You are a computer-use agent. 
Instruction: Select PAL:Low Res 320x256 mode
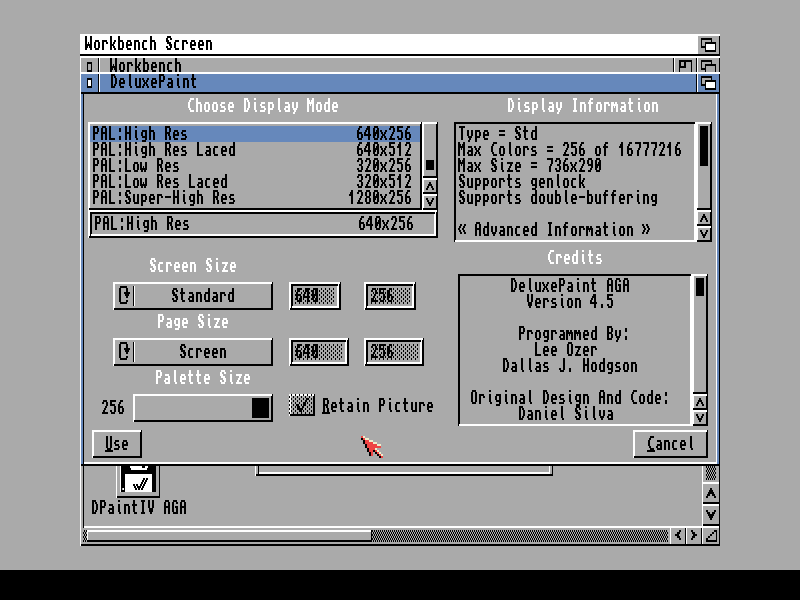point(256,165)
